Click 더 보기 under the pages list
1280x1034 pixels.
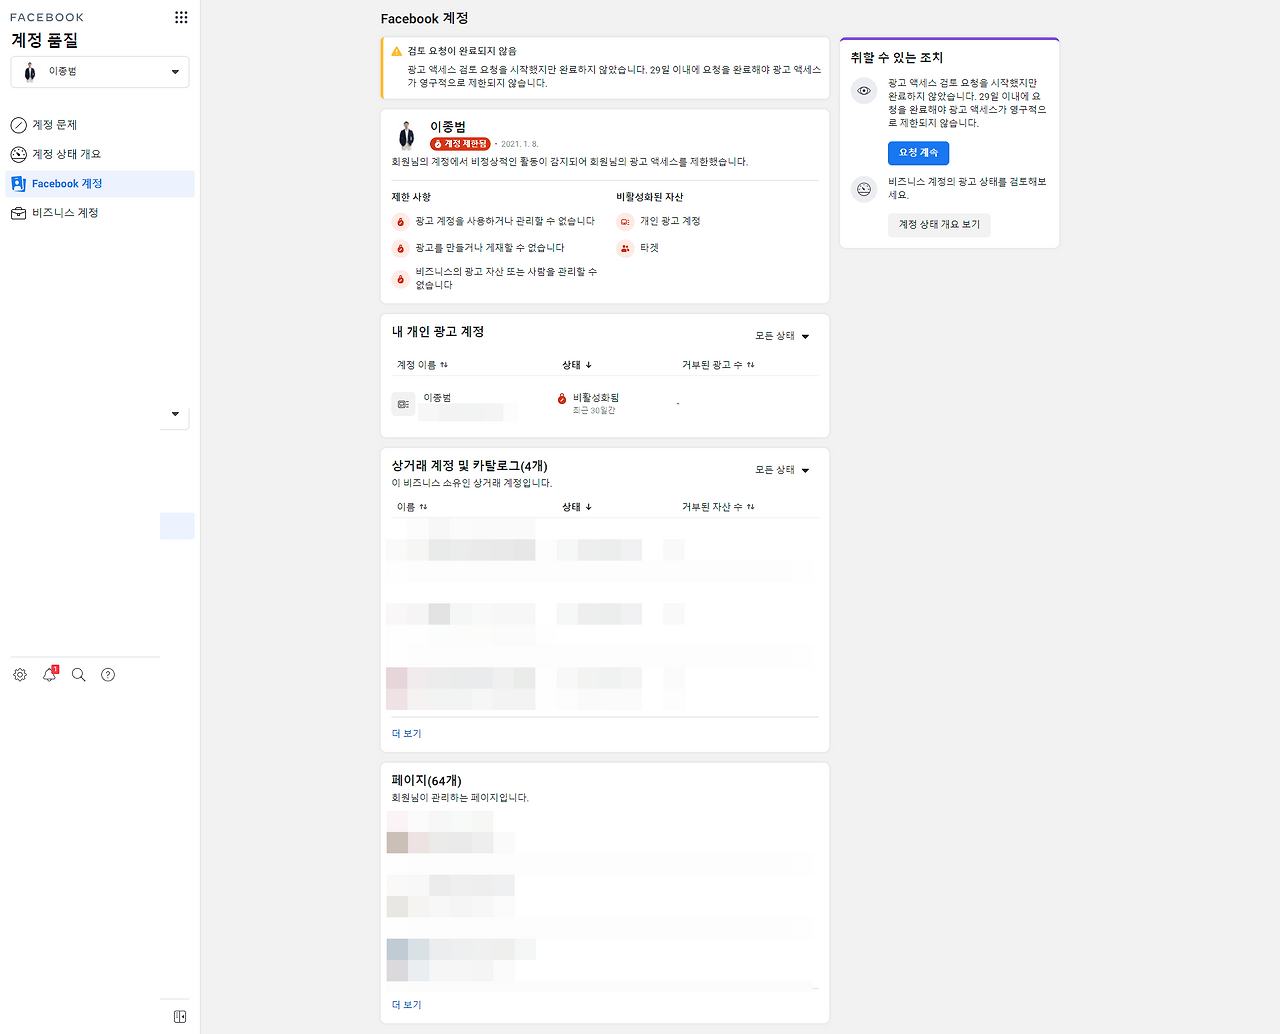click(406, 1005)
